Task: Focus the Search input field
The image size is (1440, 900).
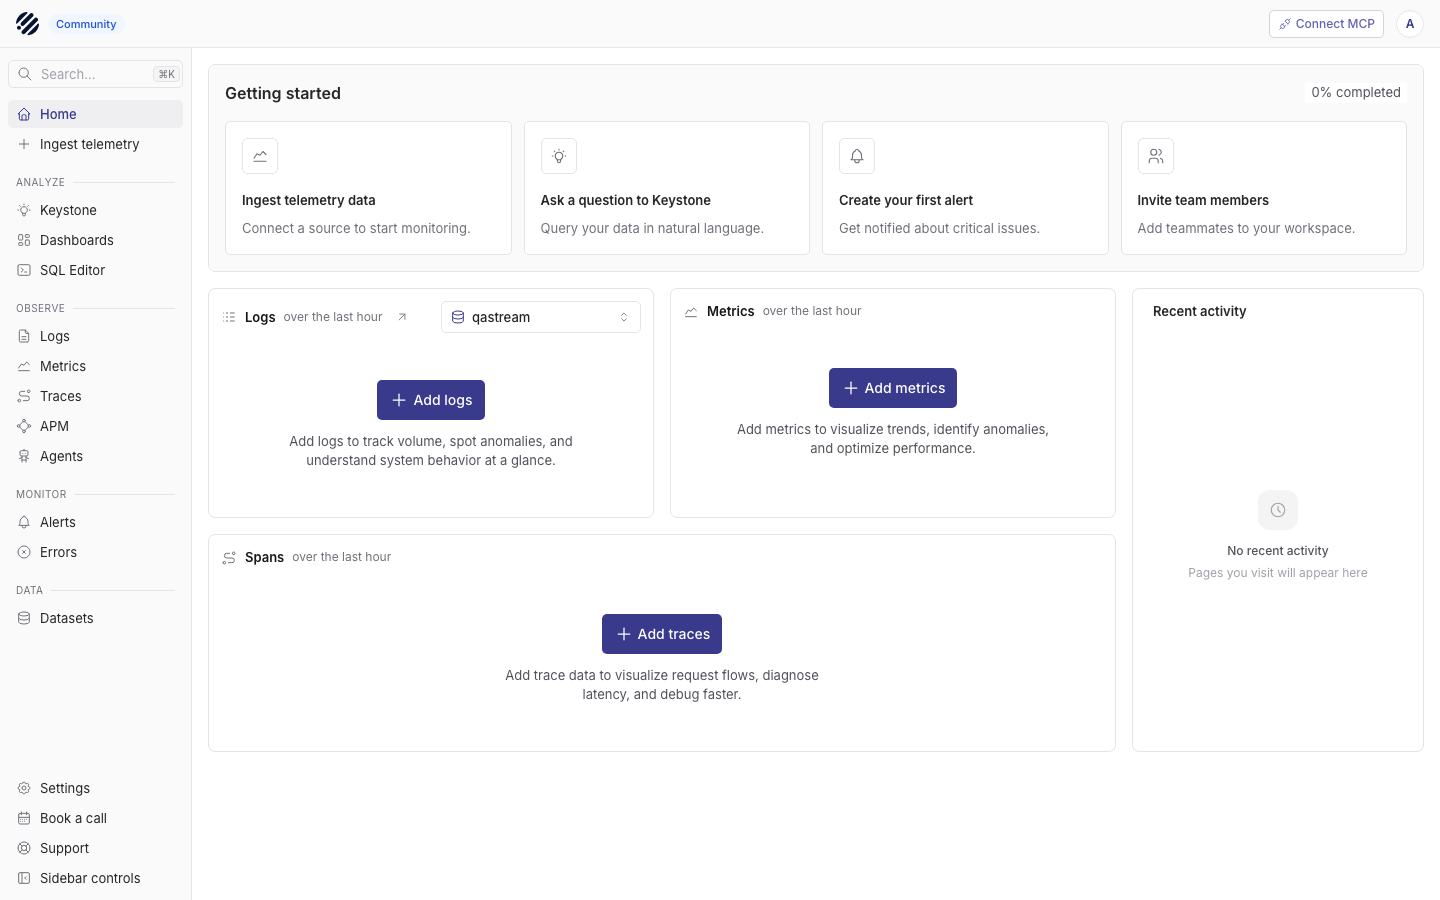Action: point(95,74)
